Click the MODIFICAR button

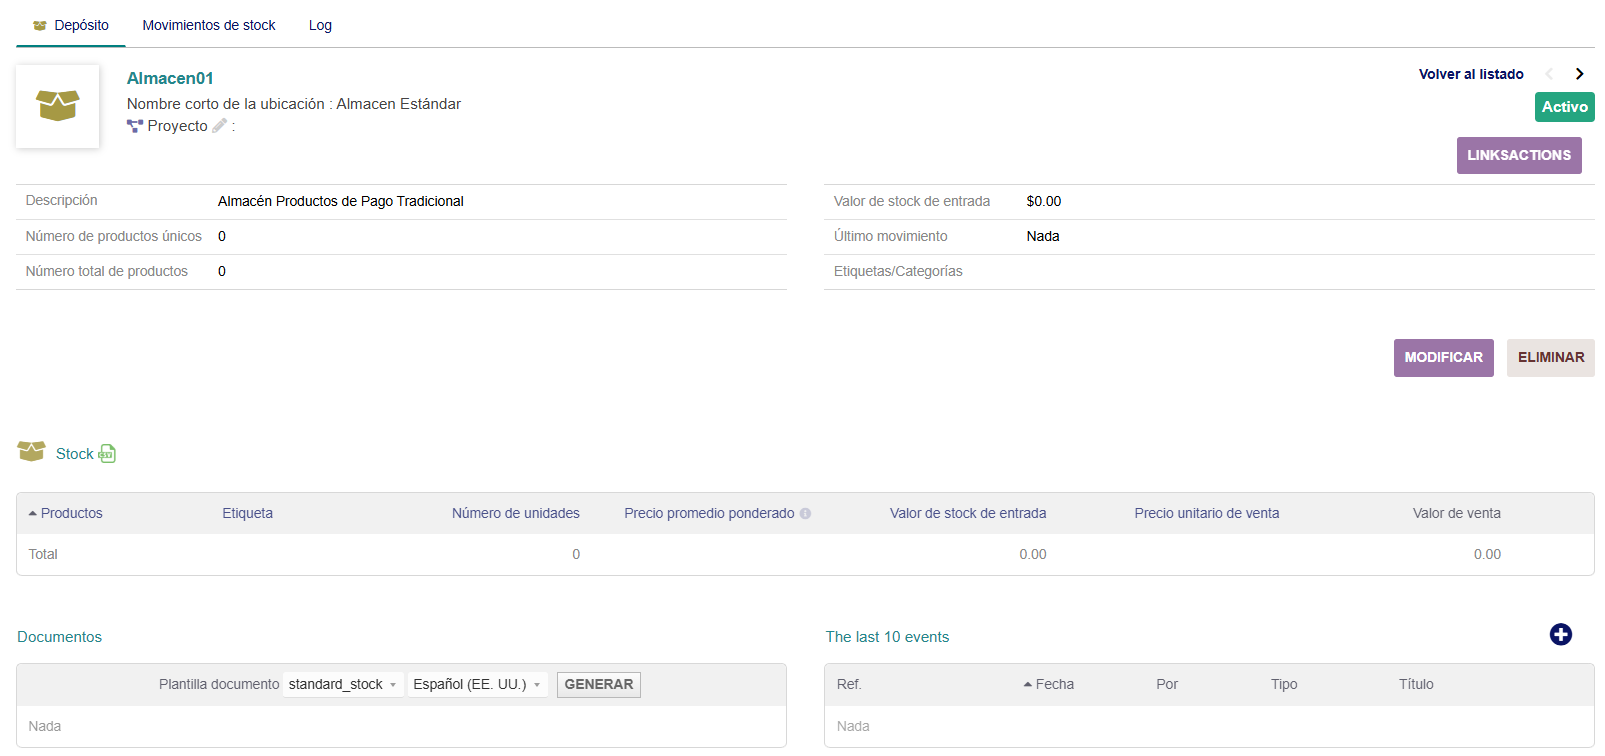(1443, 358)
